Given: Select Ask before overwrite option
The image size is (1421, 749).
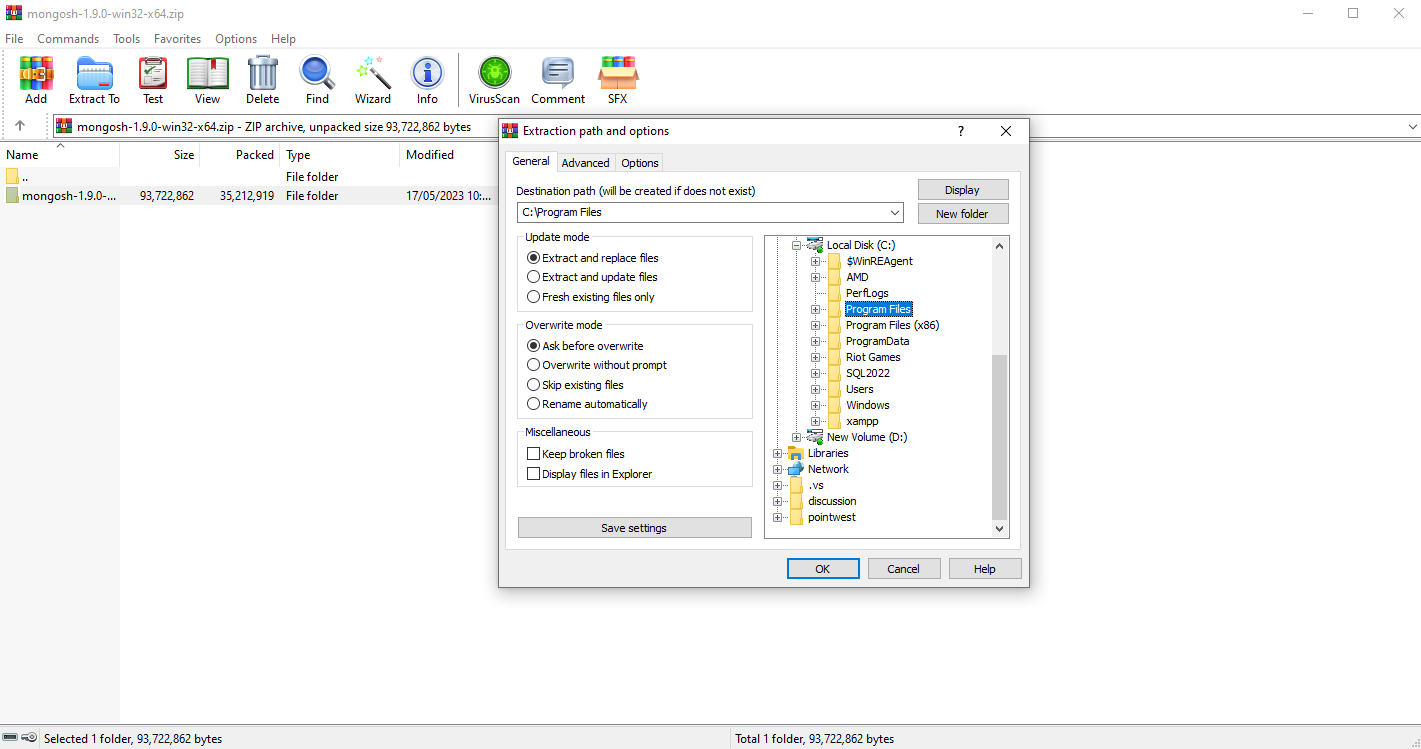Looking at the screenshot, I should click(533, 346).
